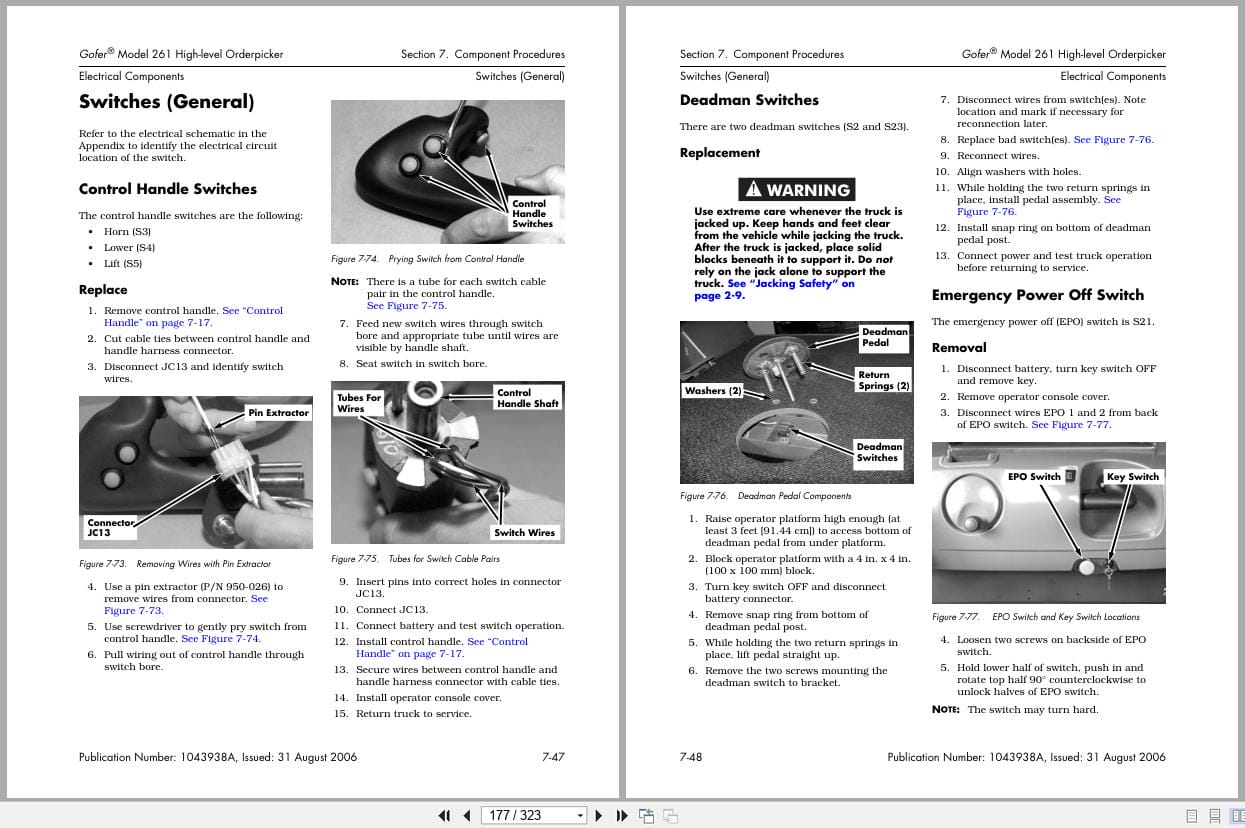The width and height of the screenshot is (1245, 828).
Task: Click the "Lower (S4)" bullet item
Action: (x=130, y=247)
